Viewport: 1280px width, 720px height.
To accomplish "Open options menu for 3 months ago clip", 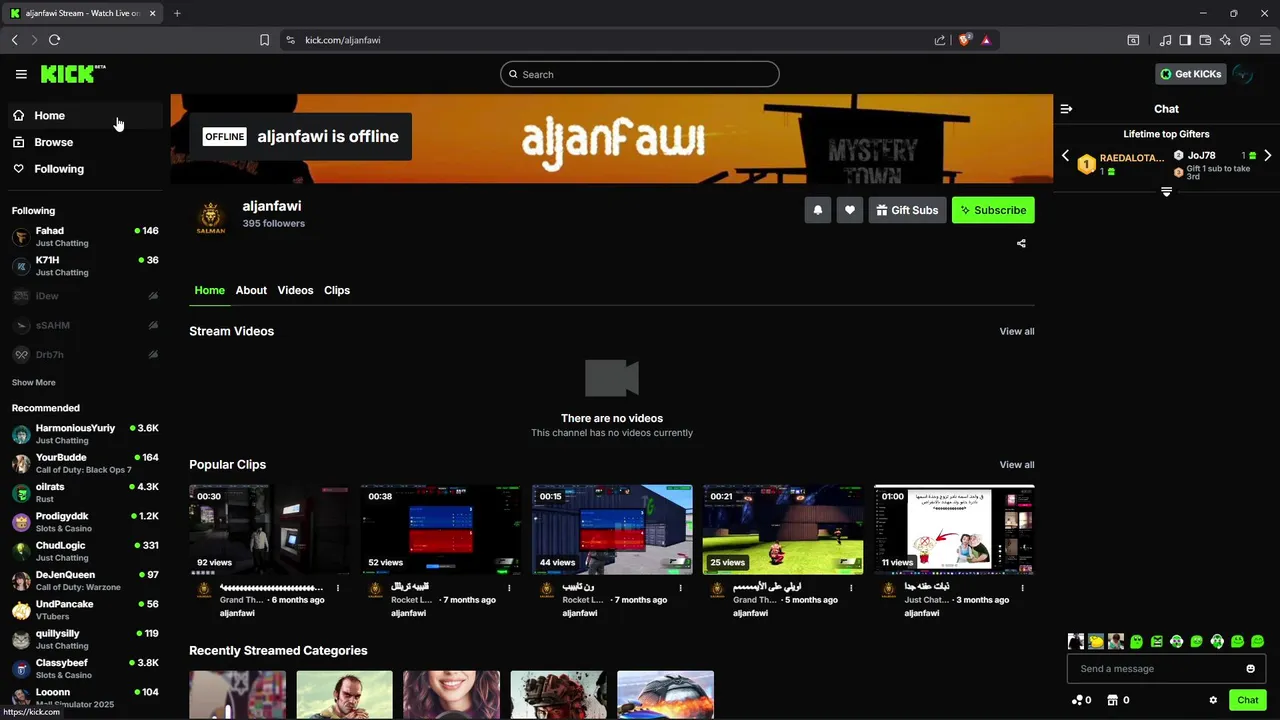I will [1023, 588].
